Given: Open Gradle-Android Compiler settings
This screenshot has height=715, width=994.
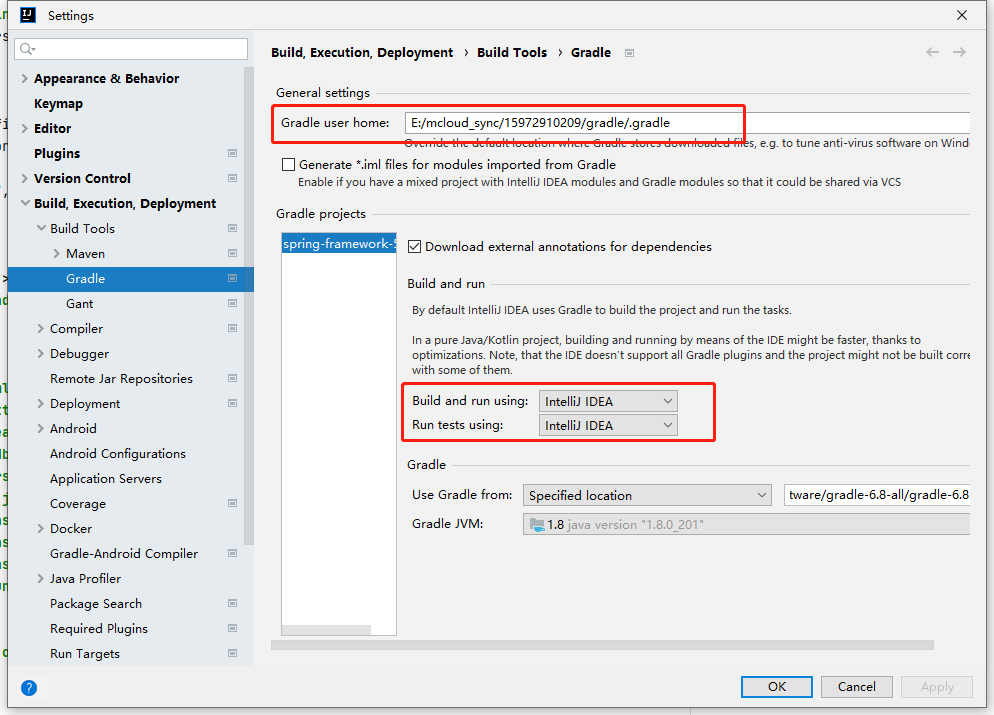Looking at the screenshot, I should [124, 553].
